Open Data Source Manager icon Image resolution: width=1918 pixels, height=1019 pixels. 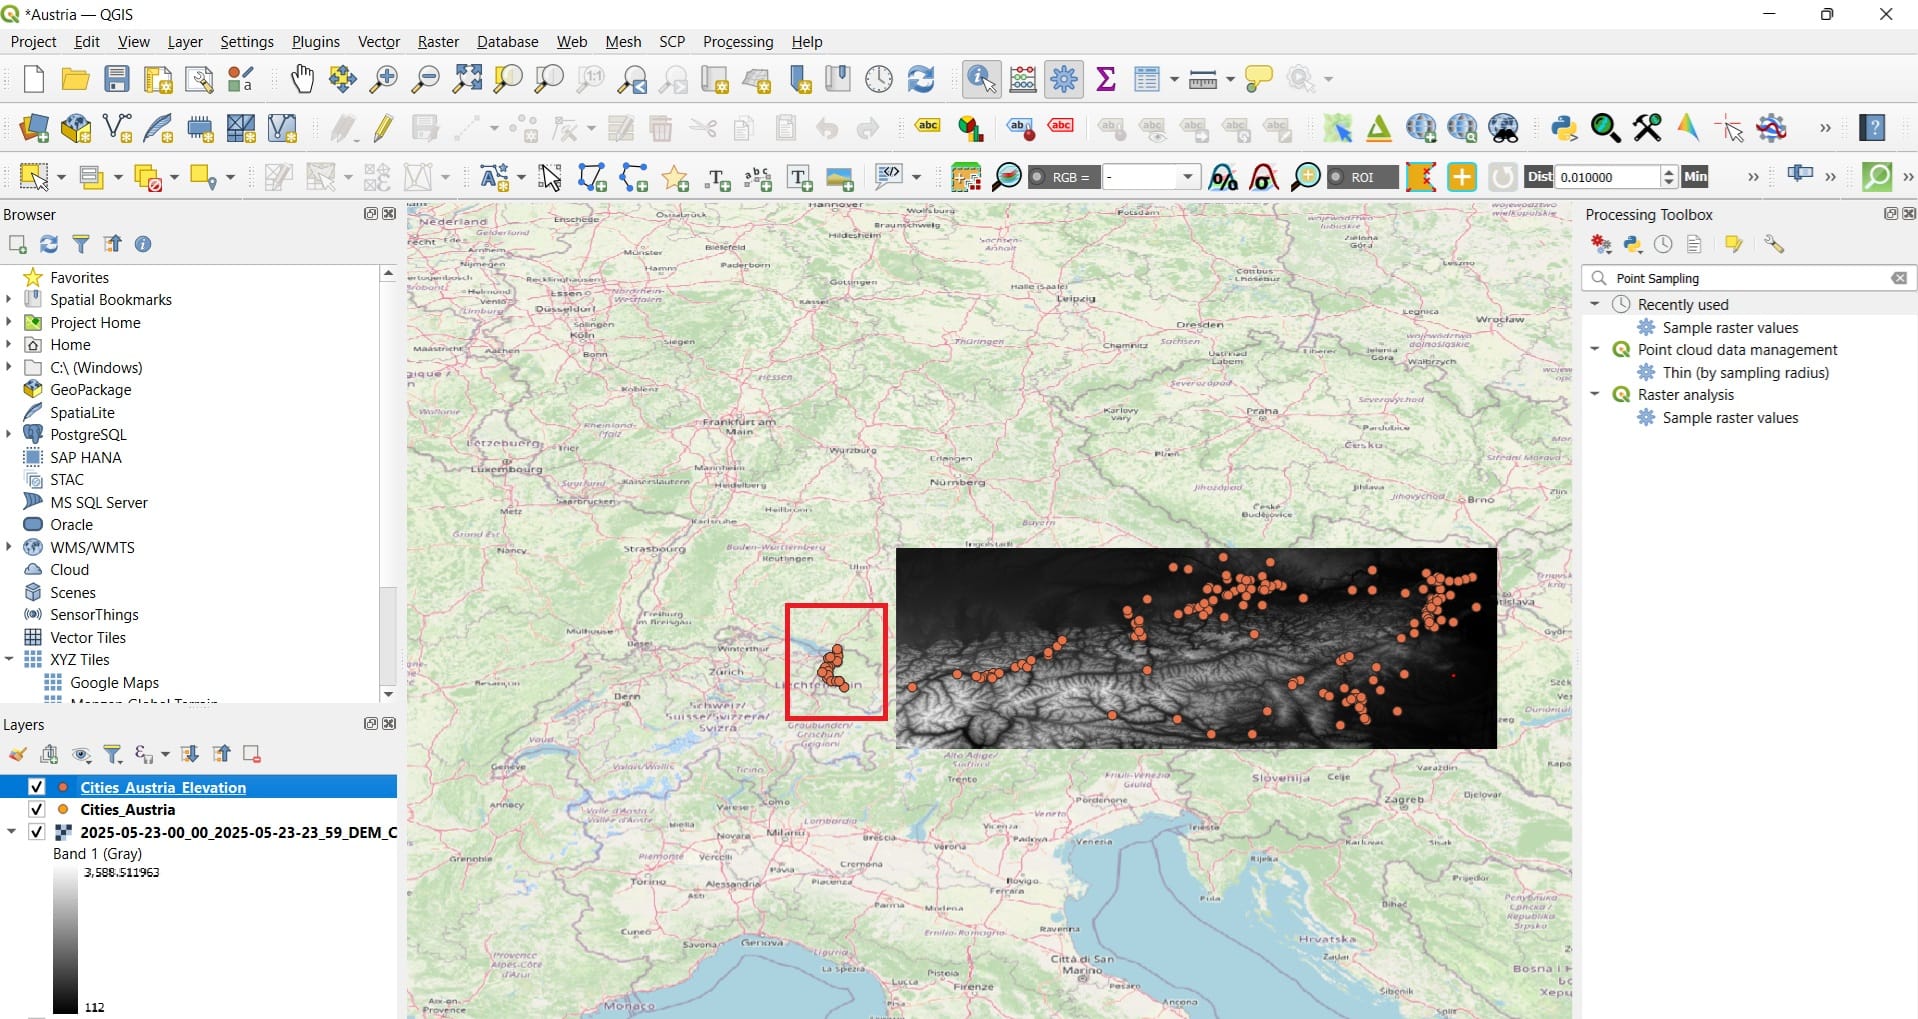coord(34,128)
